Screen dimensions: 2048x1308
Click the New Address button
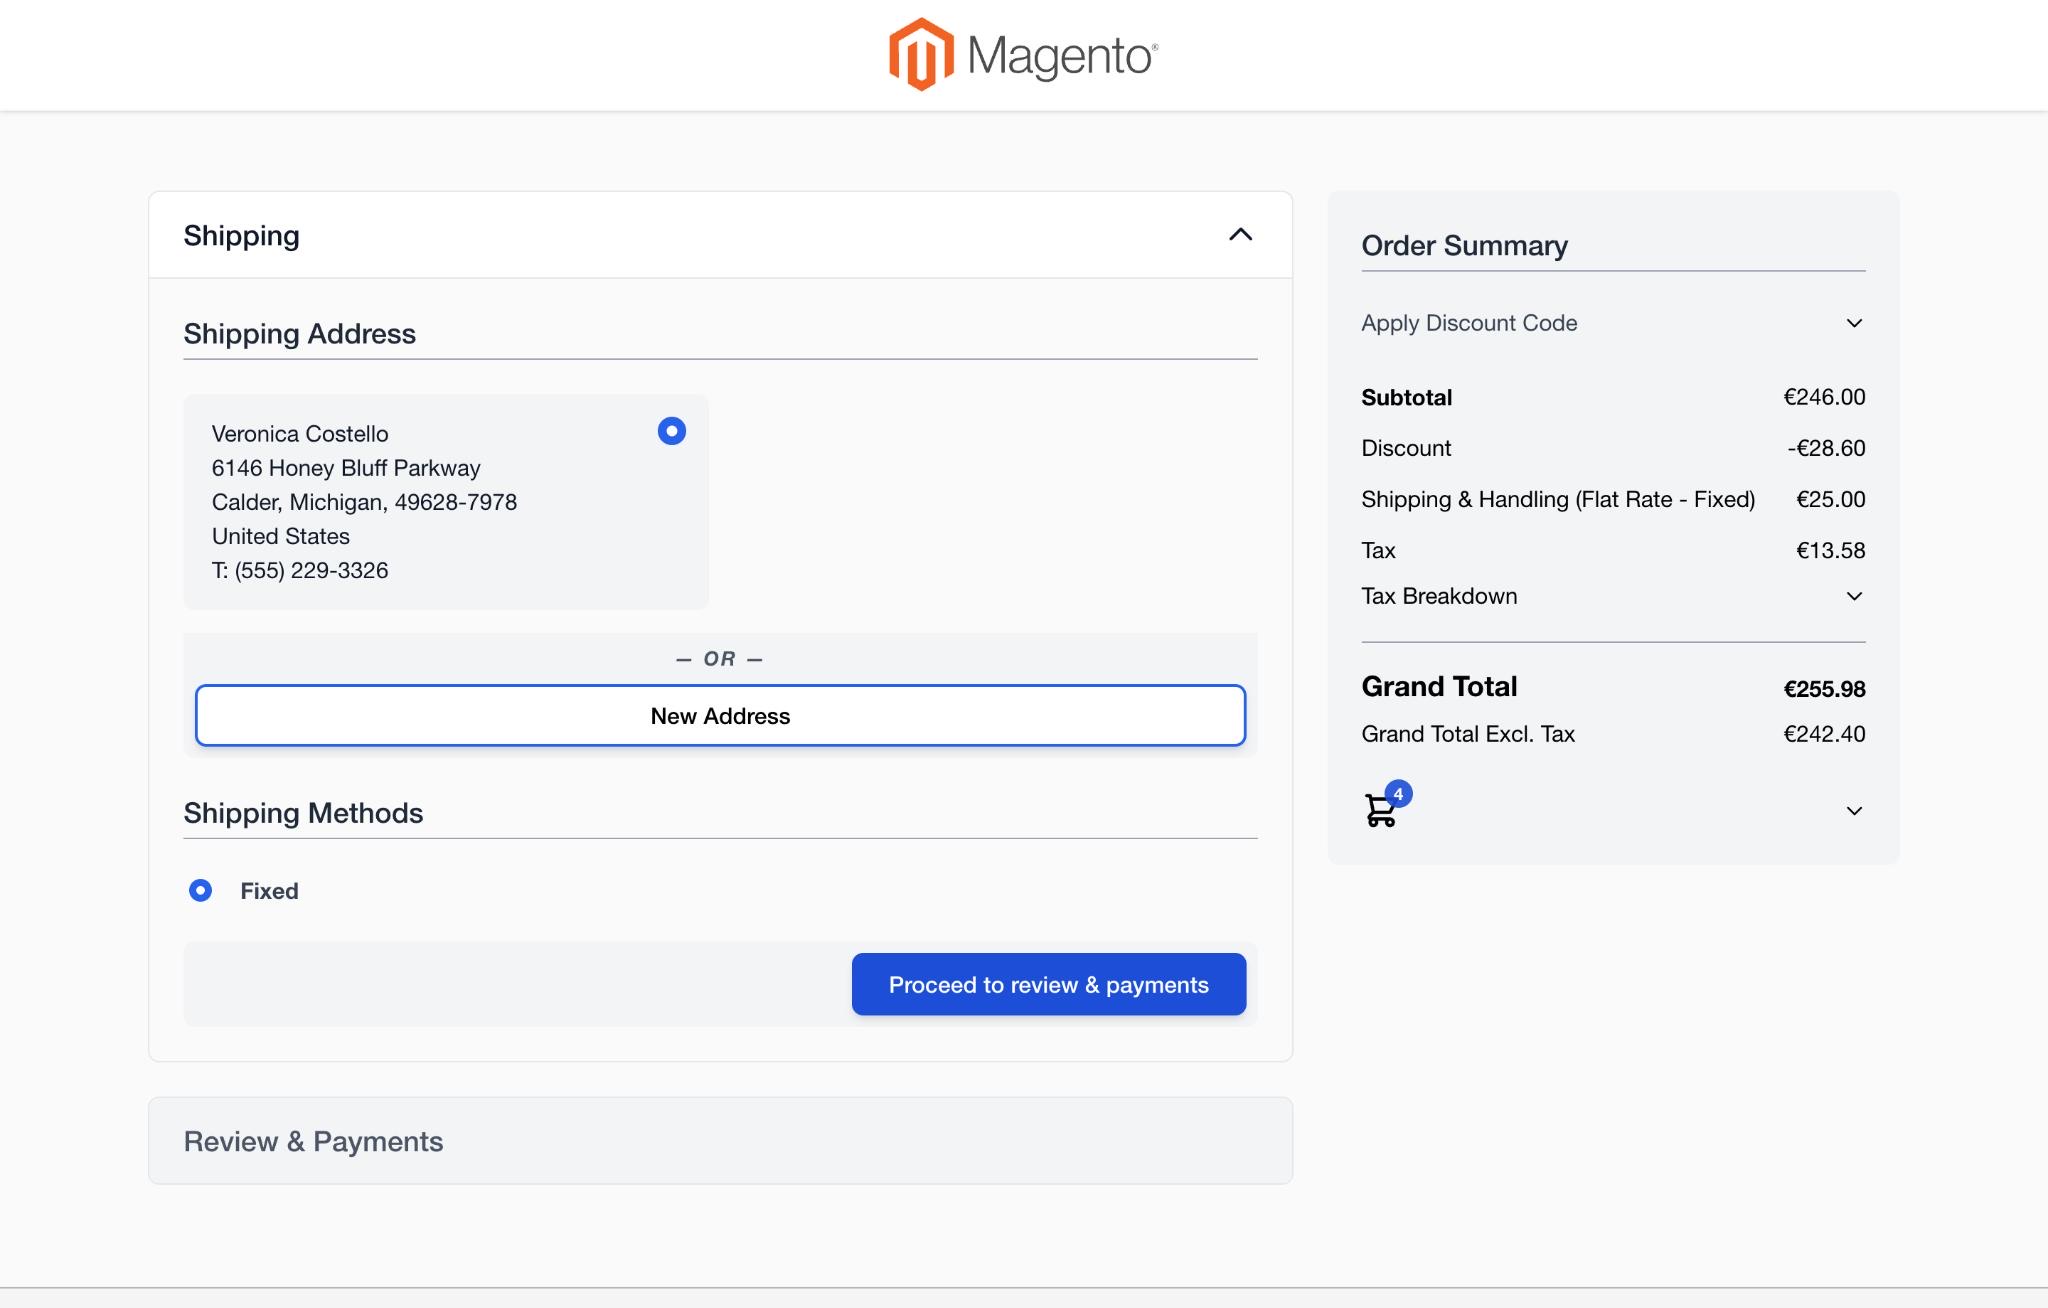click(x=719, y=715)
